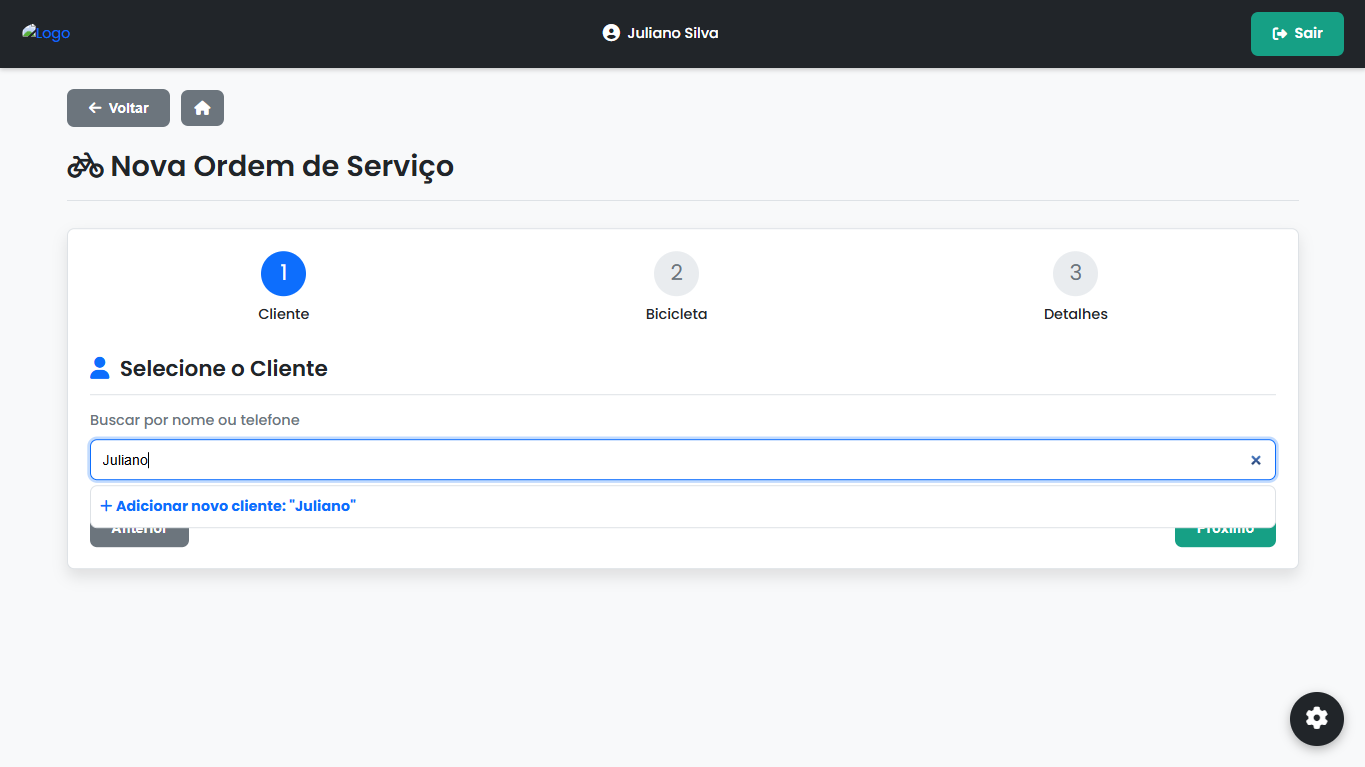Click the Juliano Silva username text
Viewport: 1365px width, 767px height.
(673, 33)
